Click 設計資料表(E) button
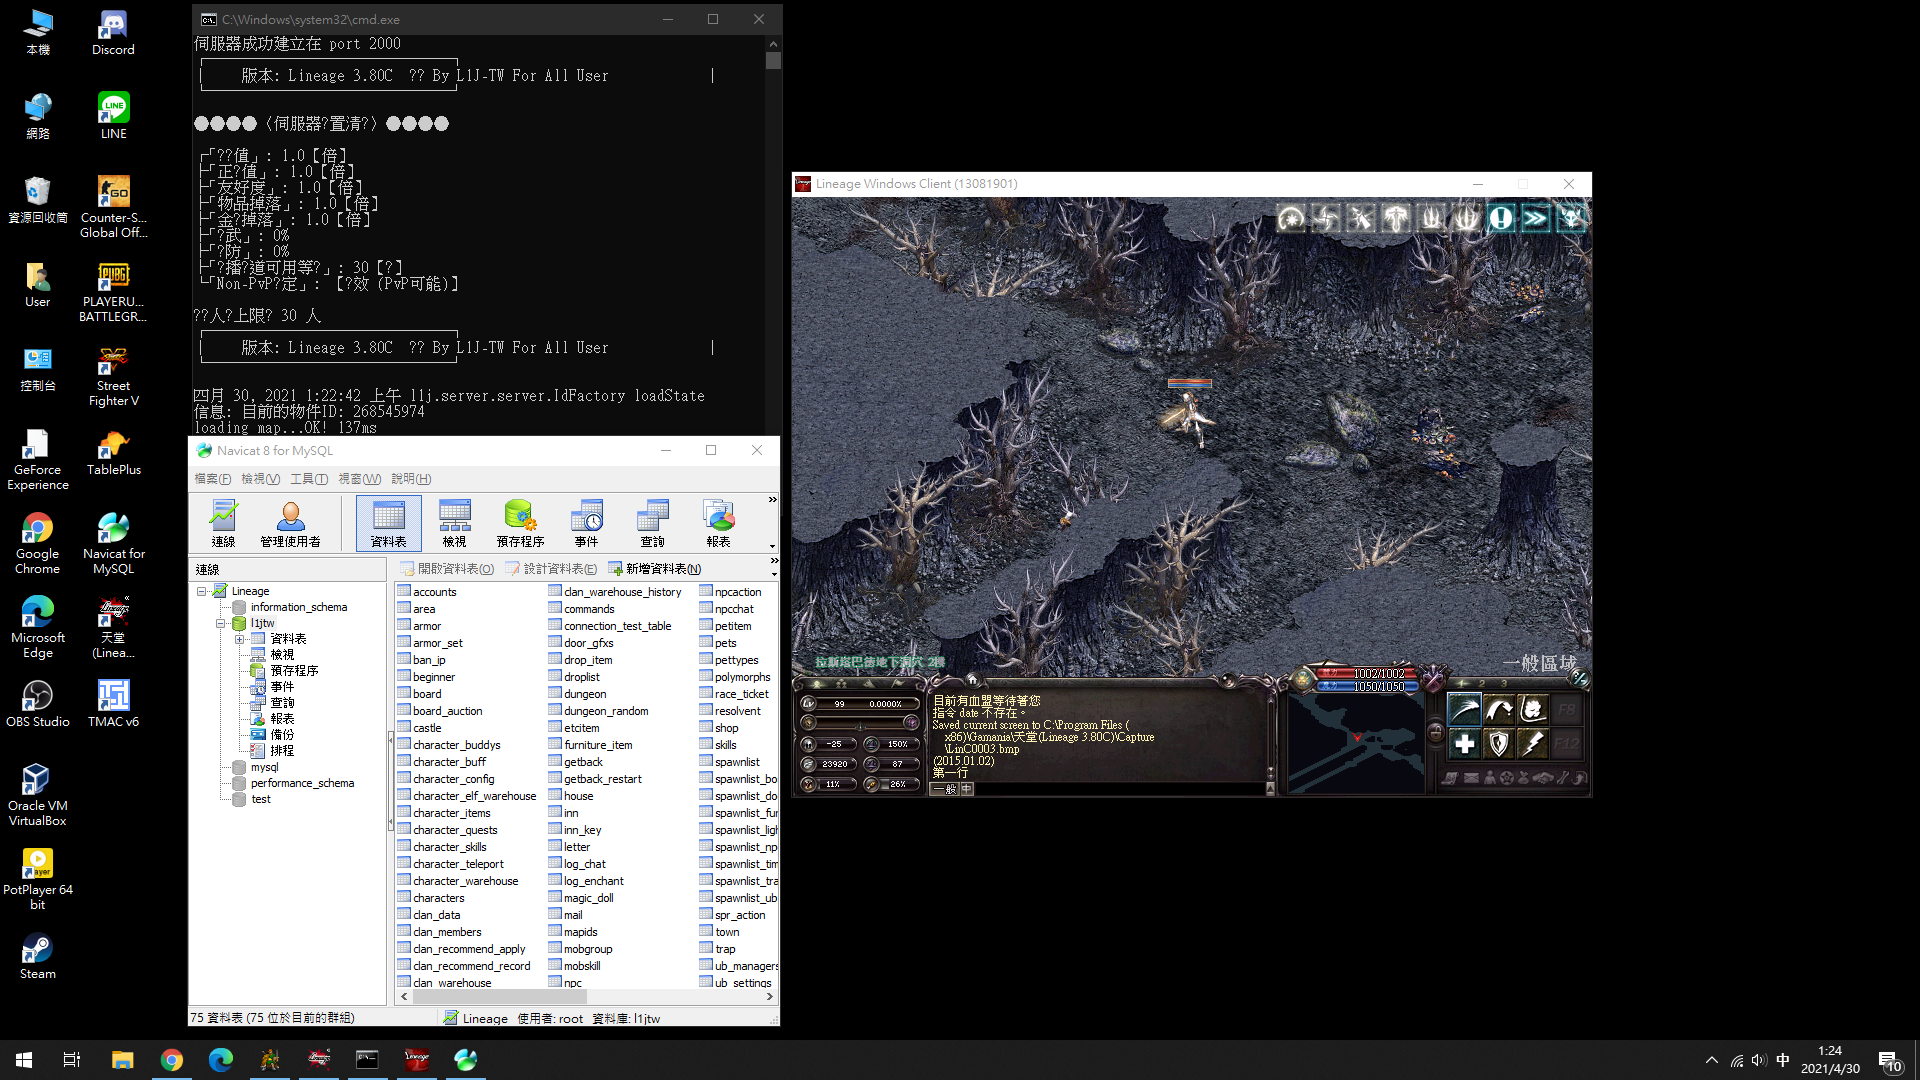Viewport: 1920px width, 1080px height. (x=551, y=569)
